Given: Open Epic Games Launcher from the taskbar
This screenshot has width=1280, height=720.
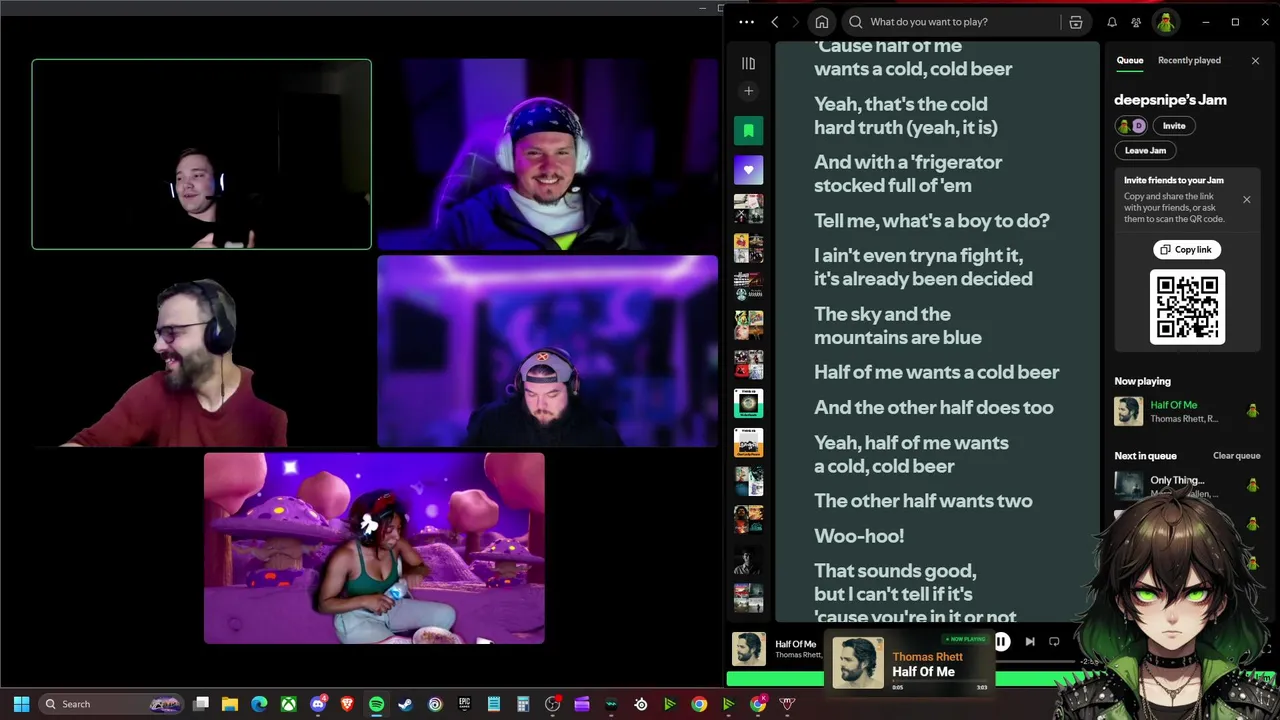Looking at the screenshot, I should (x=464, y=704).
